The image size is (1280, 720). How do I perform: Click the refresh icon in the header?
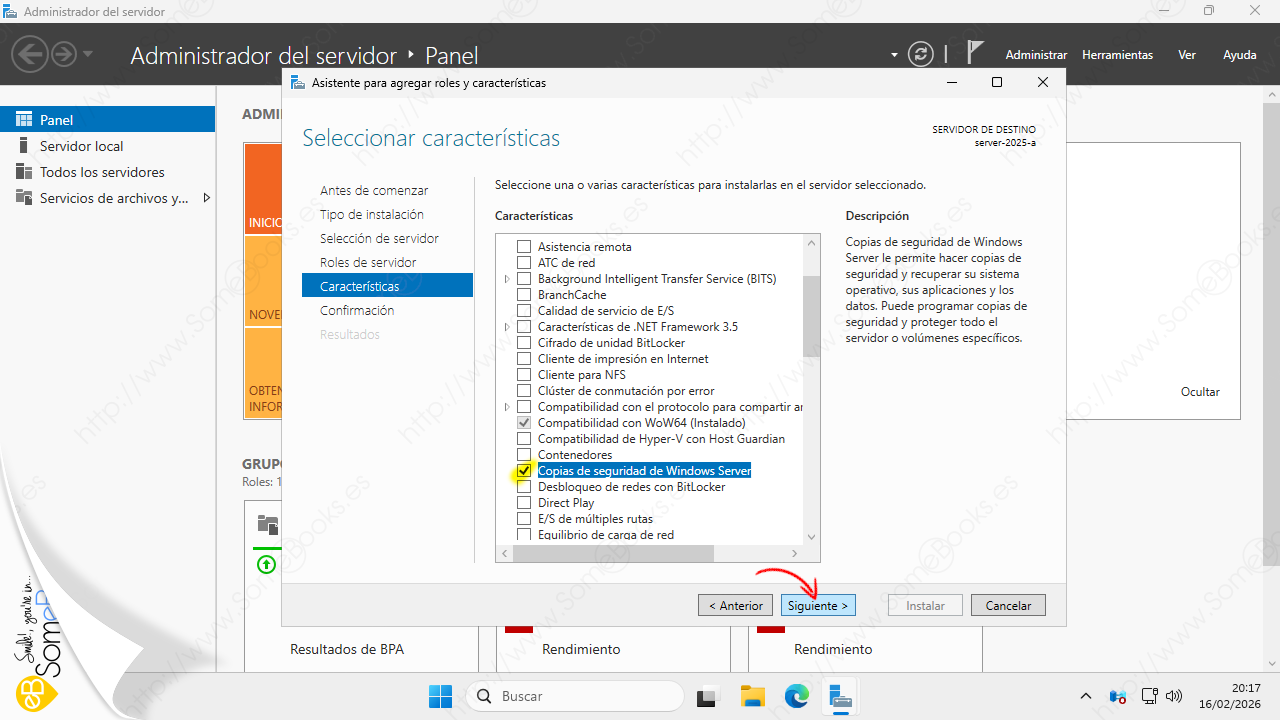920,55
